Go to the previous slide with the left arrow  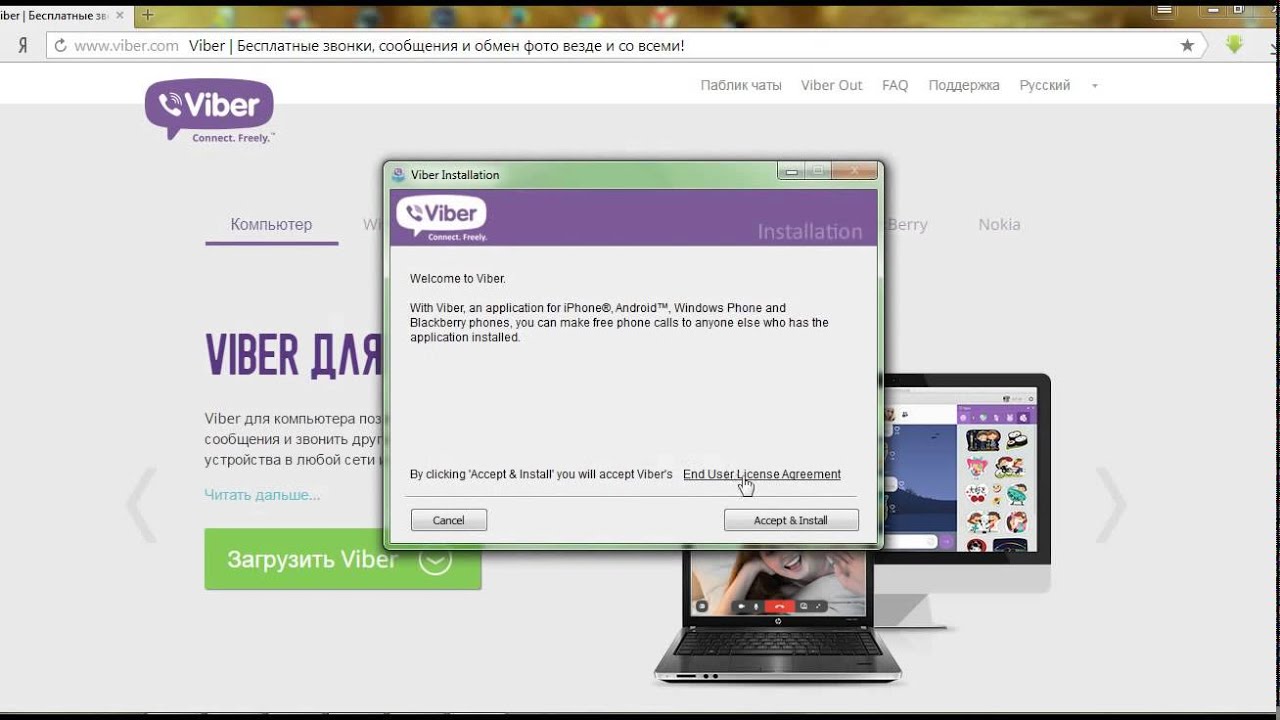(142, 504)
